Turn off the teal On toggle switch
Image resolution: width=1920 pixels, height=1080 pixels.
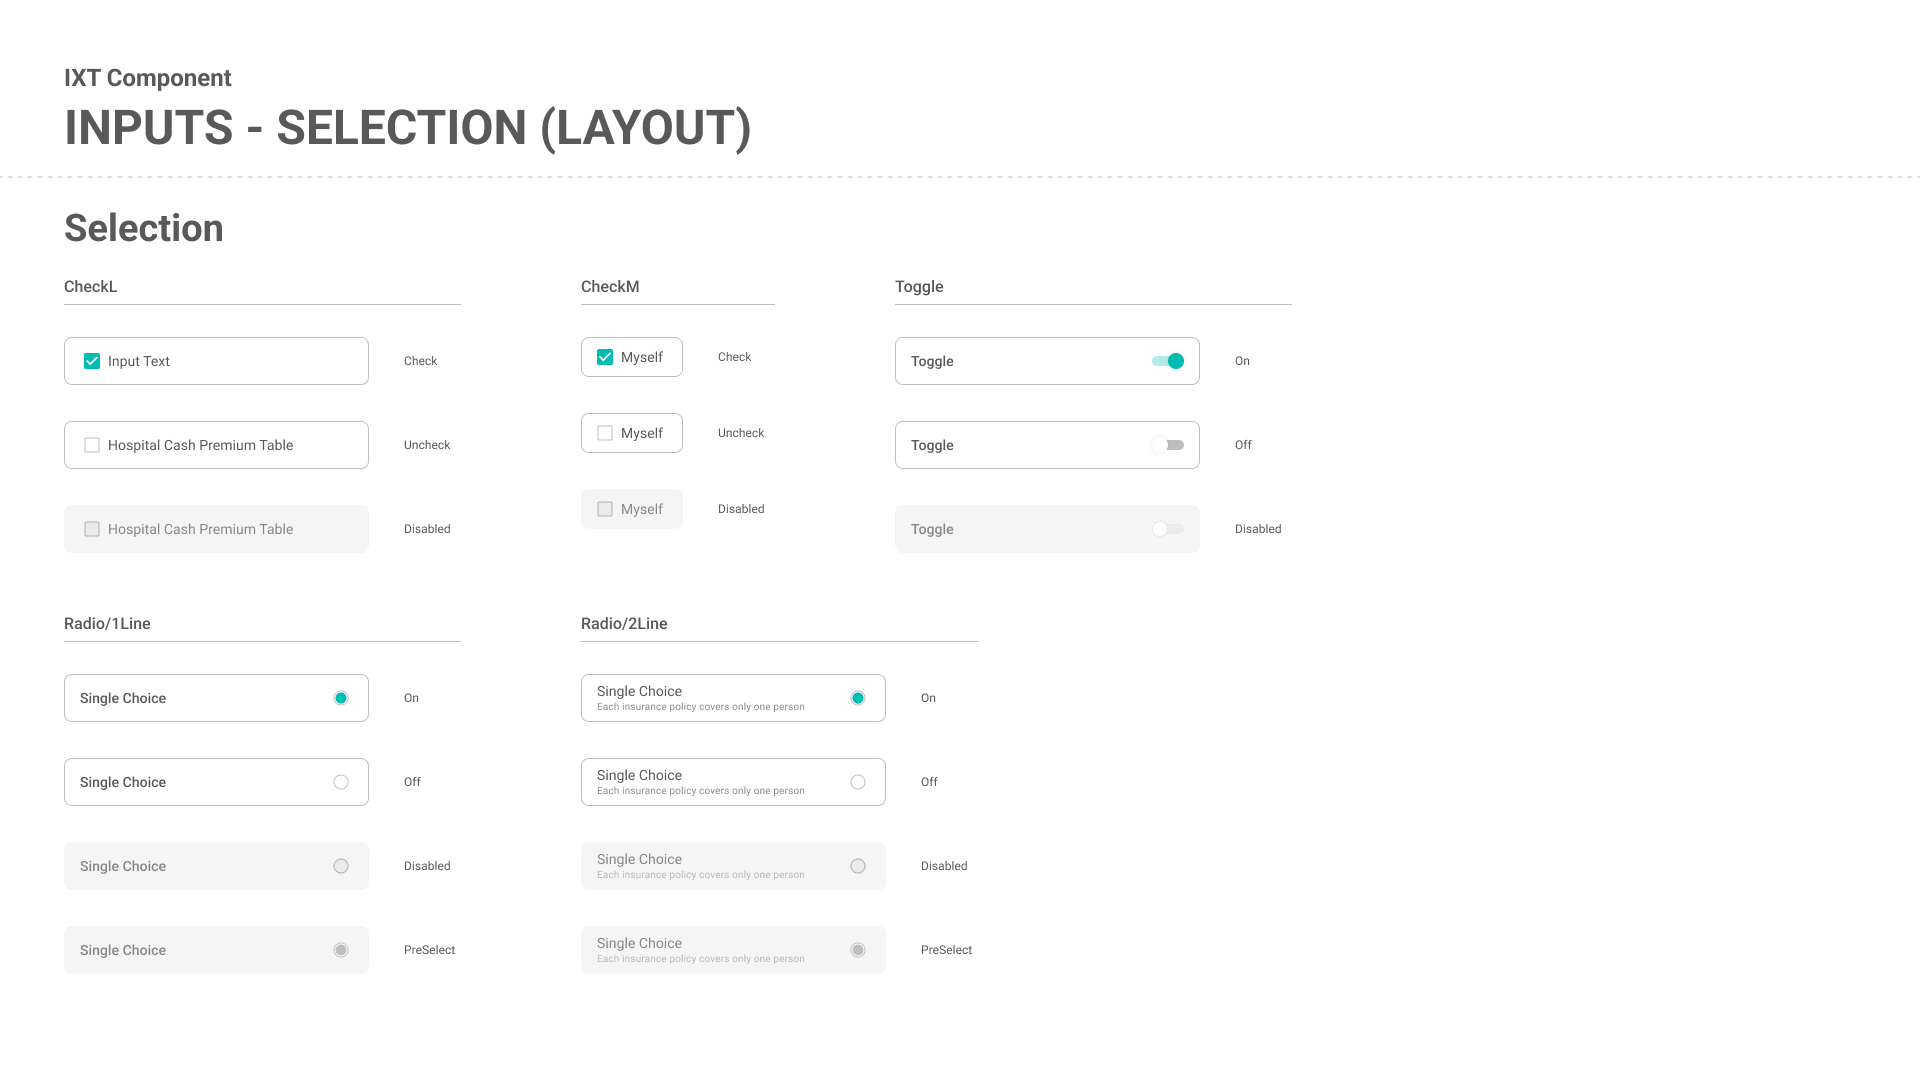[1168, 361]
